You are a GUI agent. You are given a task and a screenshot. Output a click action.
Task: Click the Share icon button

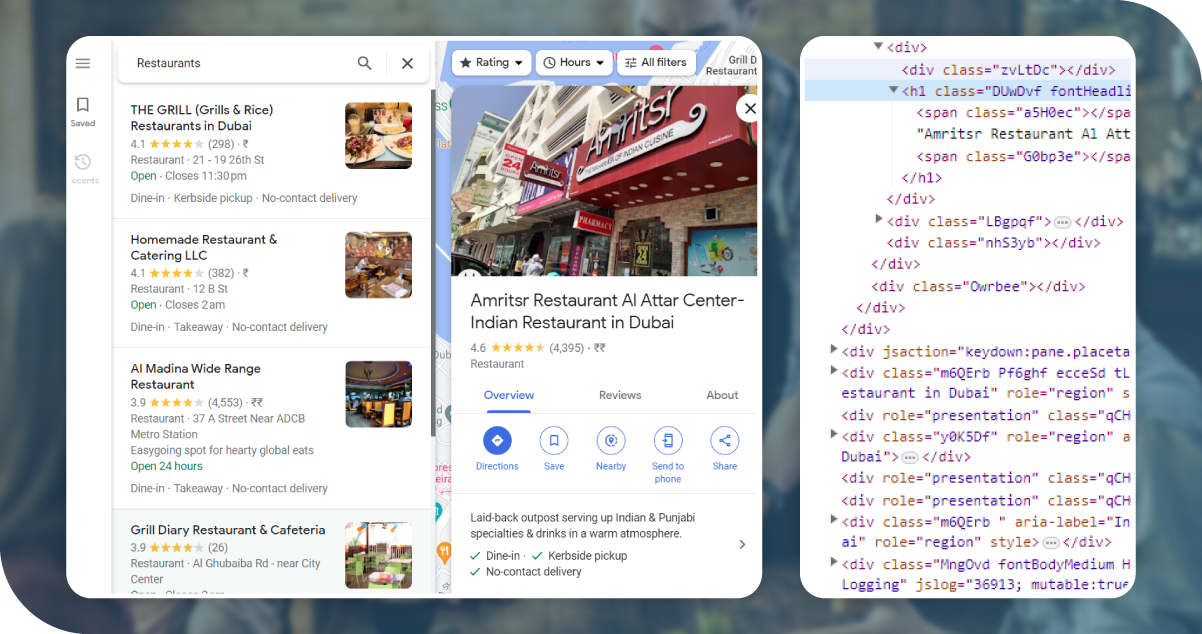[725, 441]
